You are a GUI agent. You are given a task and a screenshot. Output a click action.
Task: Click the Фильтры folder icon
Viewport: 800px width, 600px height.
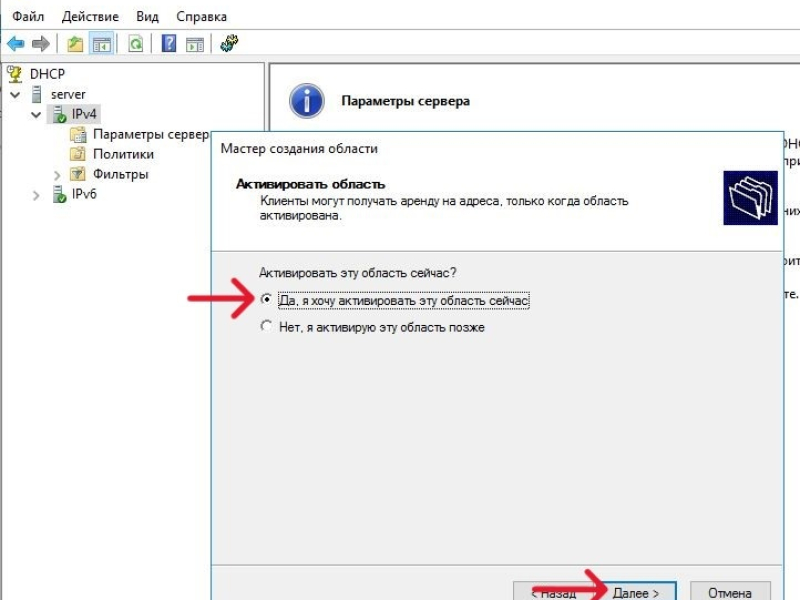[x=78, y=174]
